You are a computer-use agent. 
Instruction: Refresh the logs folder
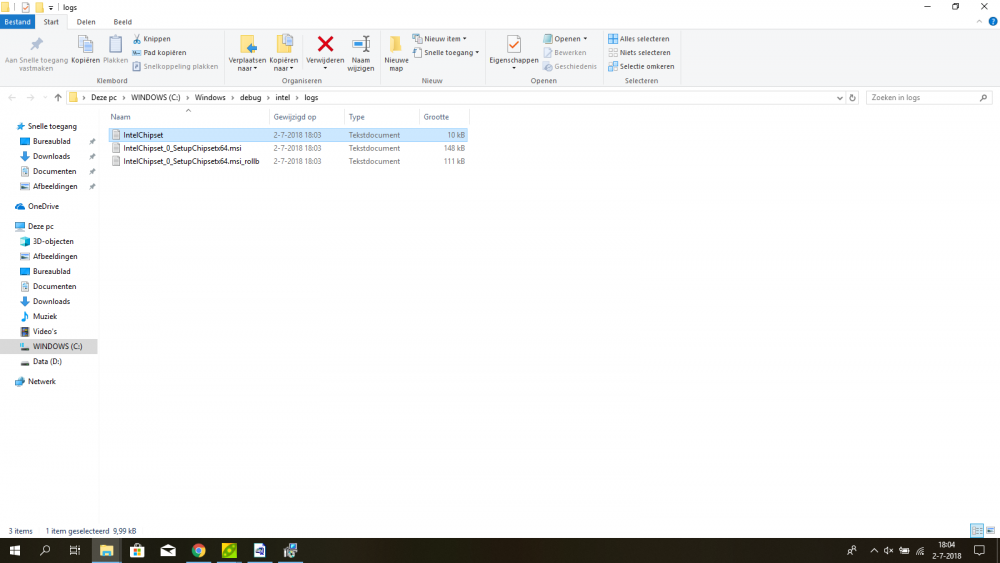852,98
